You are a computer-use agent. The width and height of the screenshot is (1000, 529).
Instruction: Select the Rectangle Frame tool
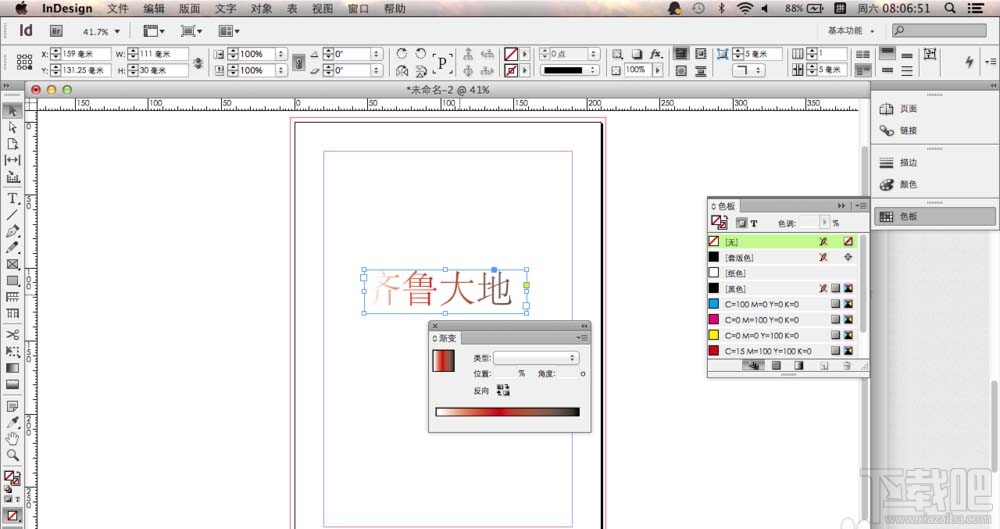click(12, 264)
